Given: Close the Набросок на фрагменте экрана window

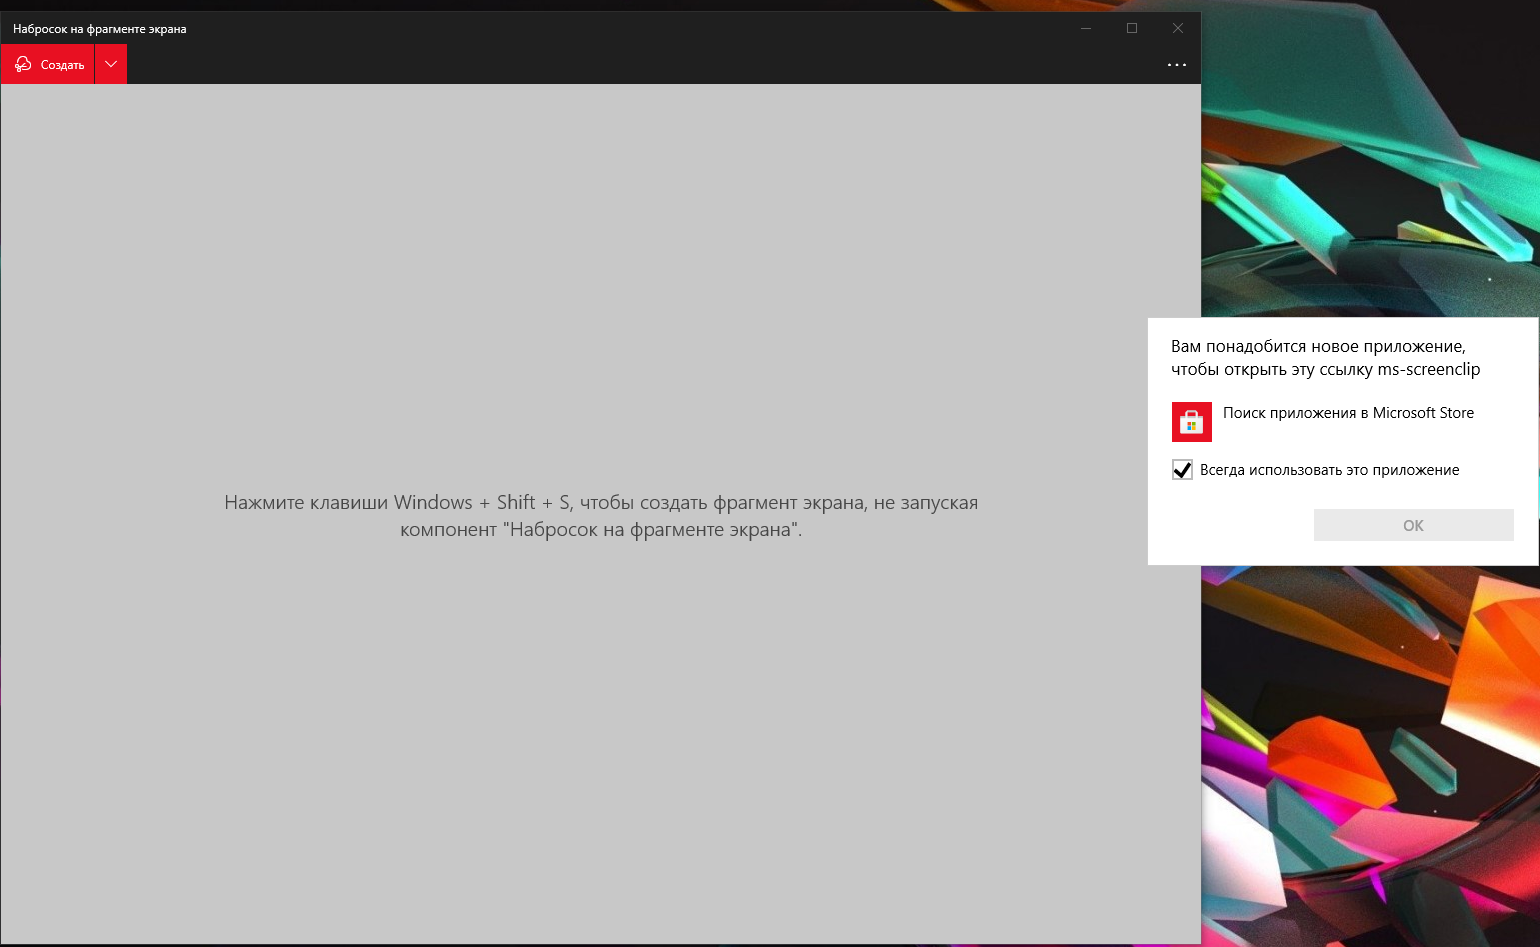Looking at the screenshot, I should pyautogui.click(x=1178, y=28).
